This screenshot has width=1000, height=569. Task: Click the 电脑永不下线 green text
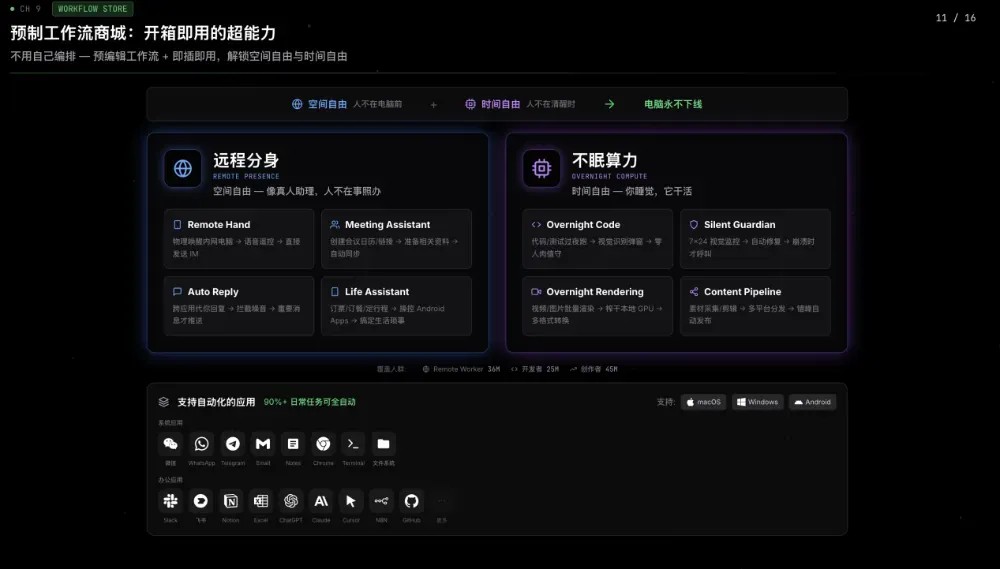coord(673,104)
